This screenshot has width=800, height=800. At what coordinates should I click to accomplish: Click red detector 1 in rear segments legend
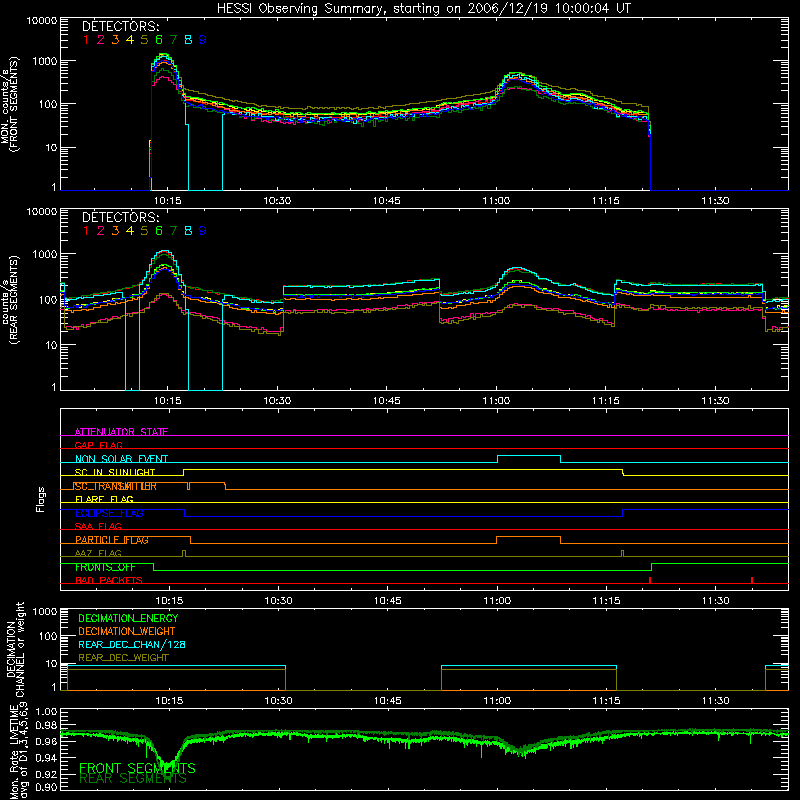coord(86,231)
